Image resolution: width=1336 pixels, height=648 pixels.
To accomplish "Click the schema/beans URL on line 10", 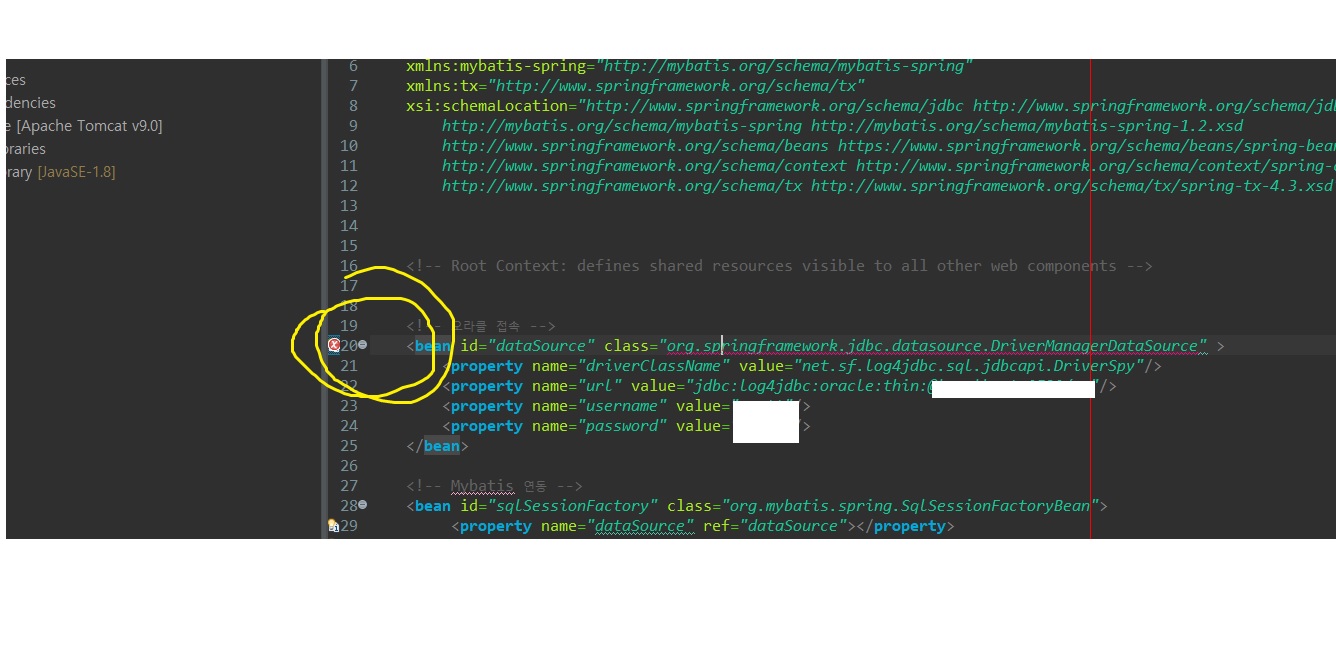I will (x=635, y=146).
